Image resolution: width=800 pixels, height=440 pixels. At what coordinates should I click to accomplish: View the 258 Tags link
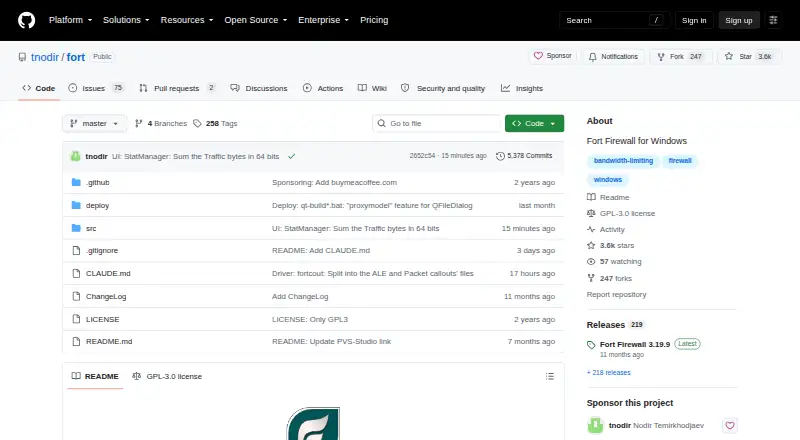click(215, 124)
